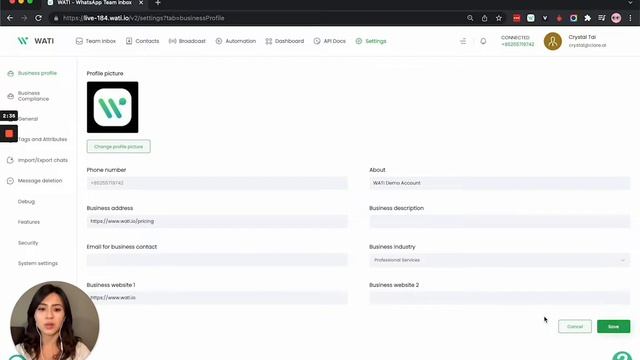Bookmark this page with the star
This screenshot has height=360, width=640.
point(499,18)
